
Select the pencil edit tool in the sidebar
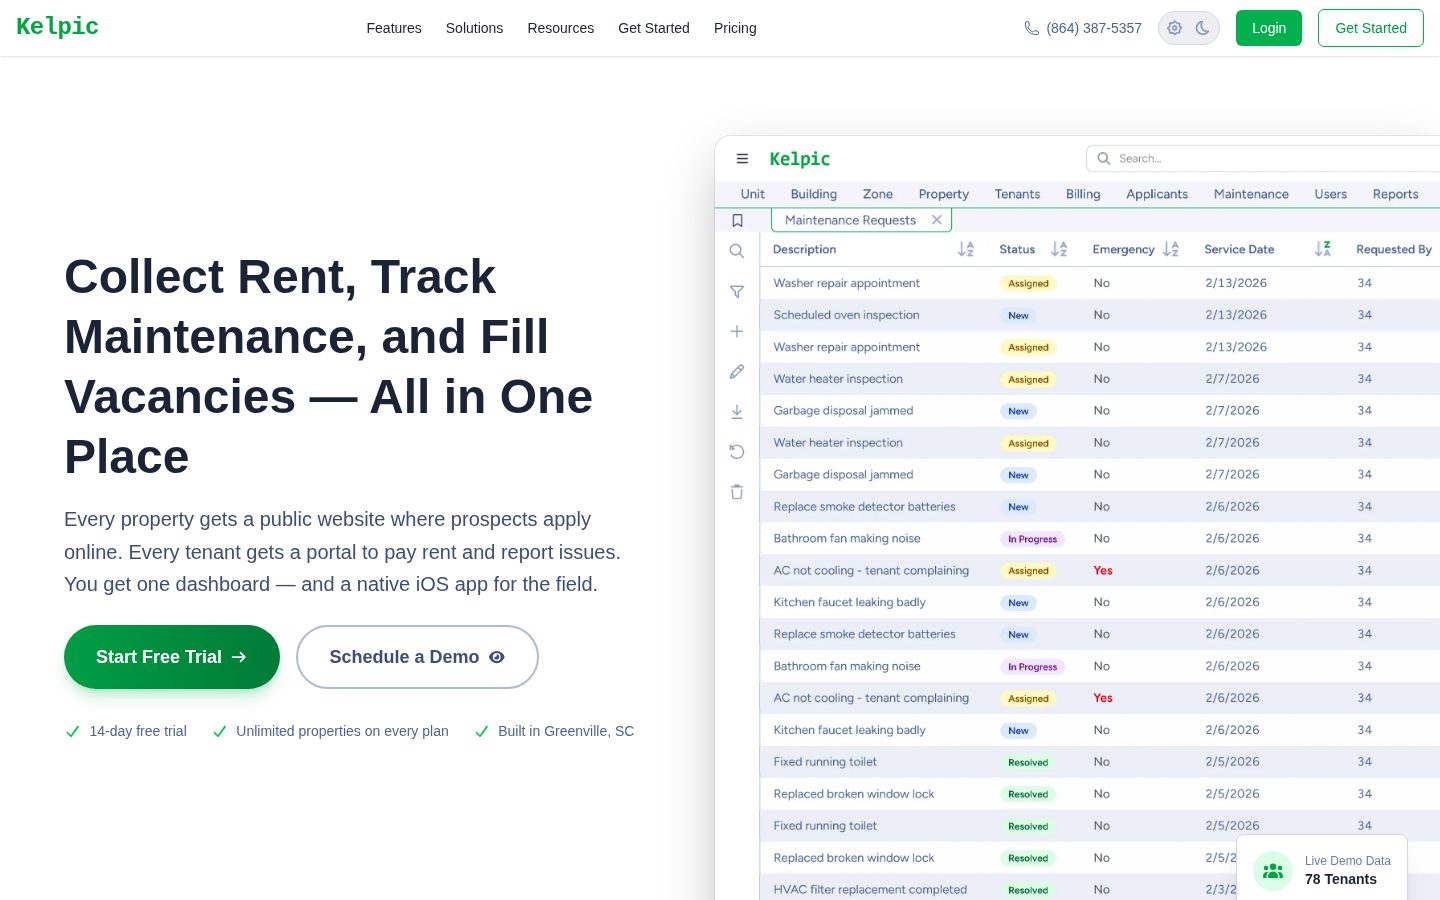pos(737,371)
